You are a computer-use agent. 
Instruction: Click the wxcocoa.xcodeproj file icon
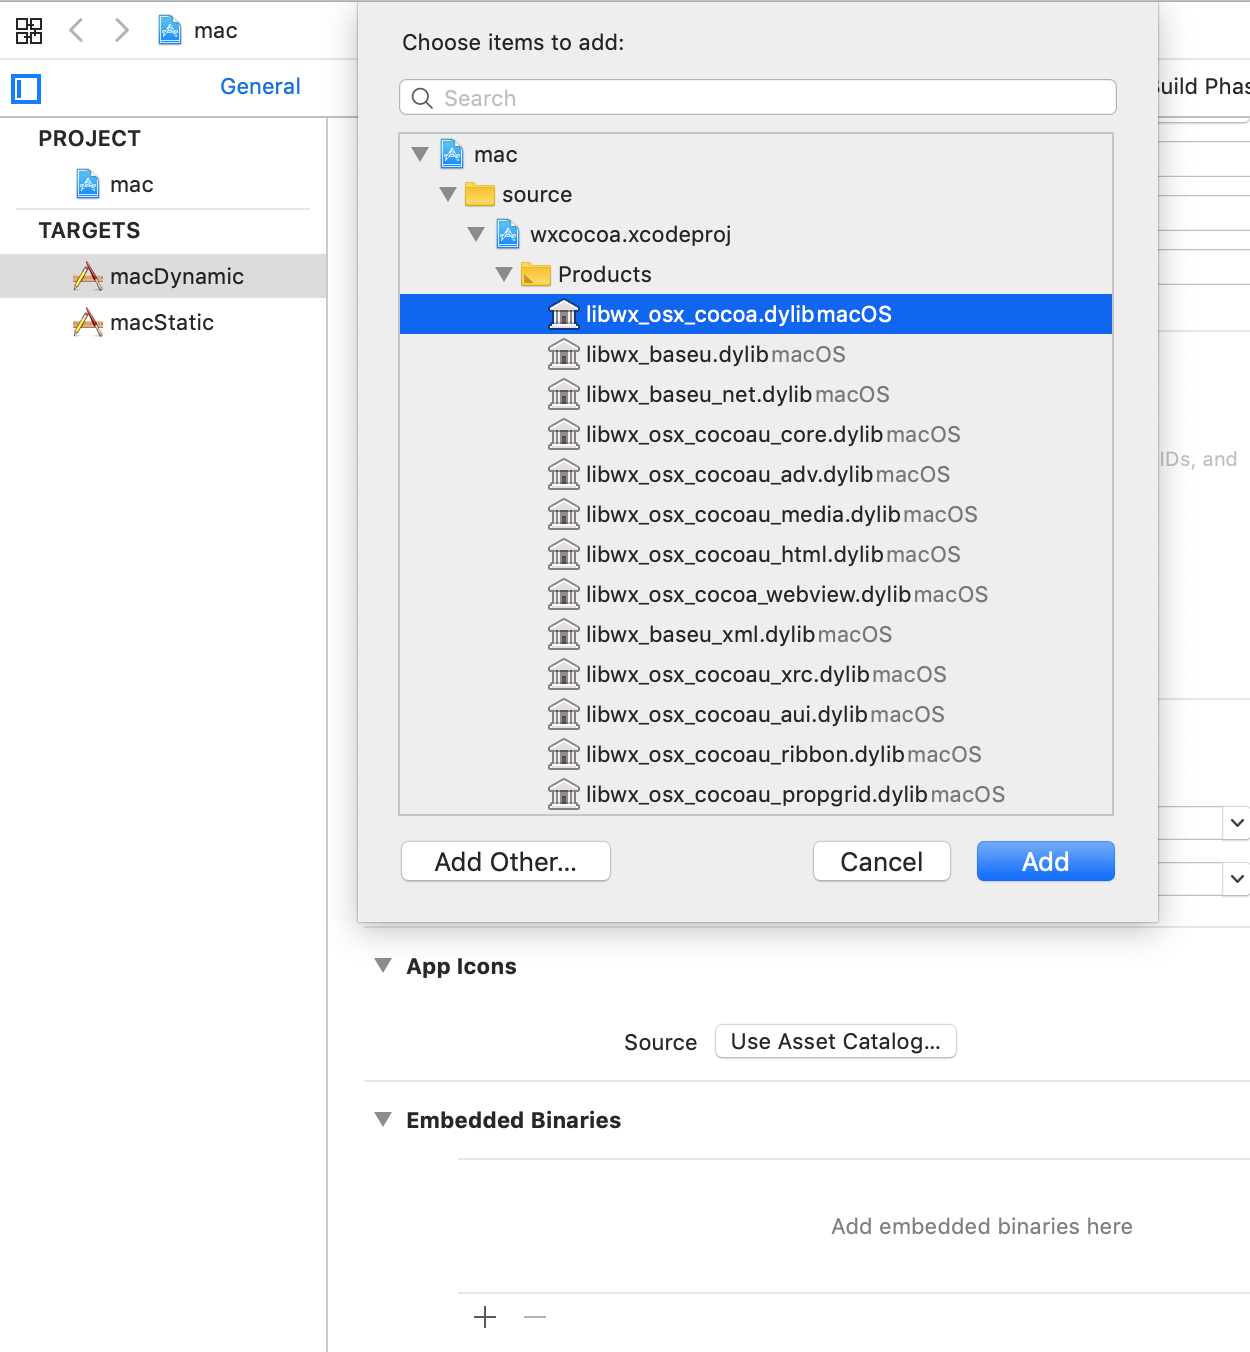tap(508, 234)
